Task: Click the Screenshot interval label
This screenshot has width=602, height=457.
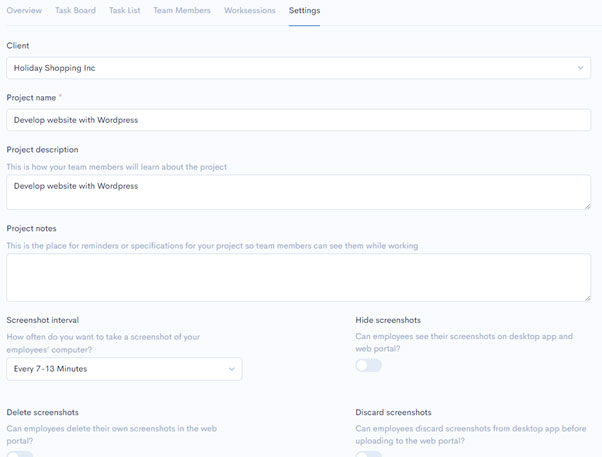Action: pyautogui.click(x=43, y=320)
